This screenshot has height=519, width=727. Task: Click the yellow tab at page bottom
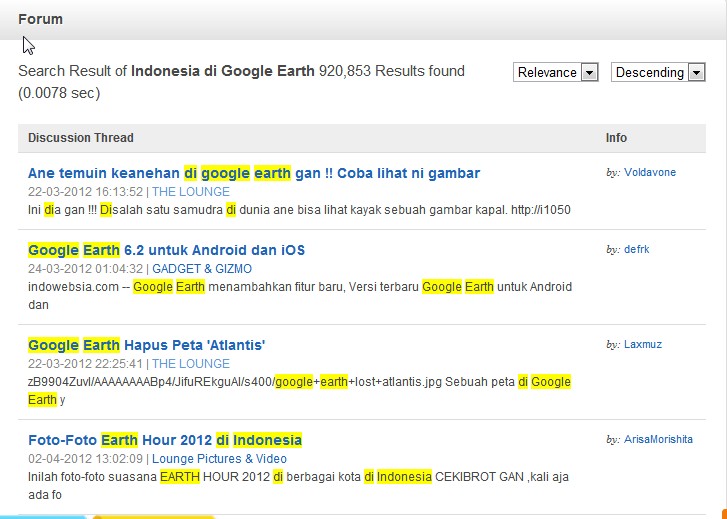coord(153,516)
